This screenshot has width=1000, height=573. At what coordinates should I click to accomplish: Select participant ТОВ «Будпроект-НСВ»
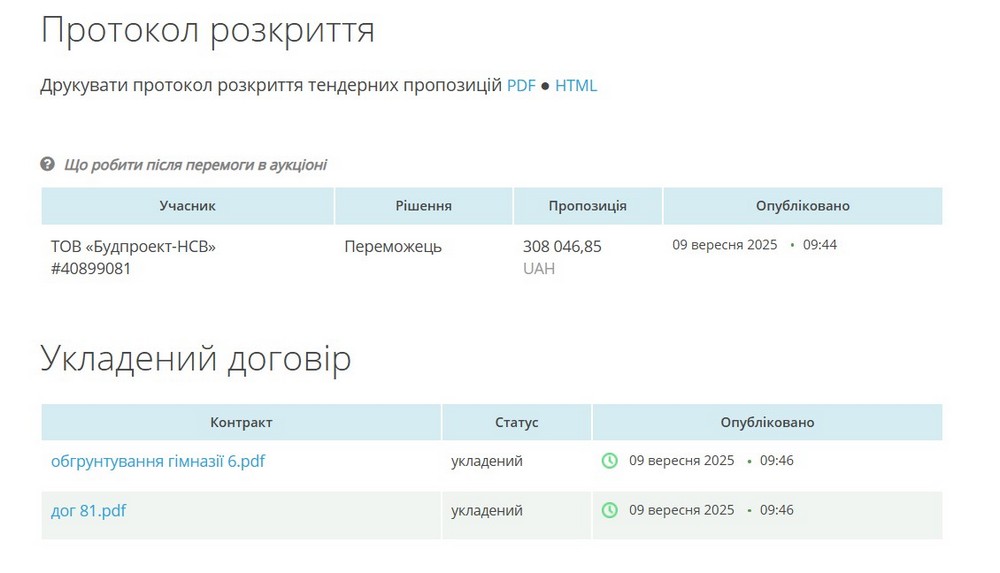click(133, 246)
